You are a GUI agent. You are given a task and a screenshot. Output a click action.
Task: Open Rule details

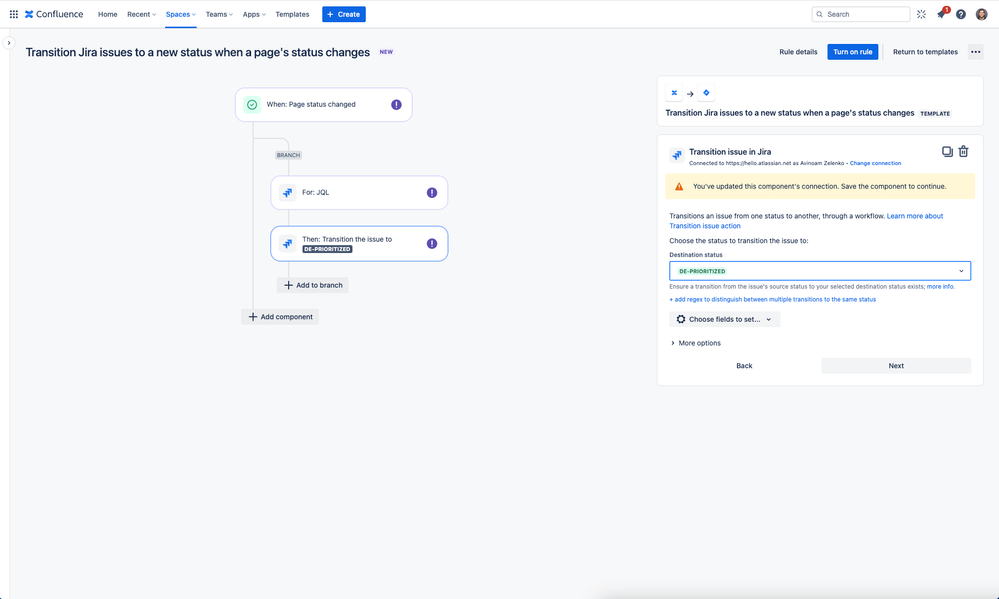(x=798, y=52)
